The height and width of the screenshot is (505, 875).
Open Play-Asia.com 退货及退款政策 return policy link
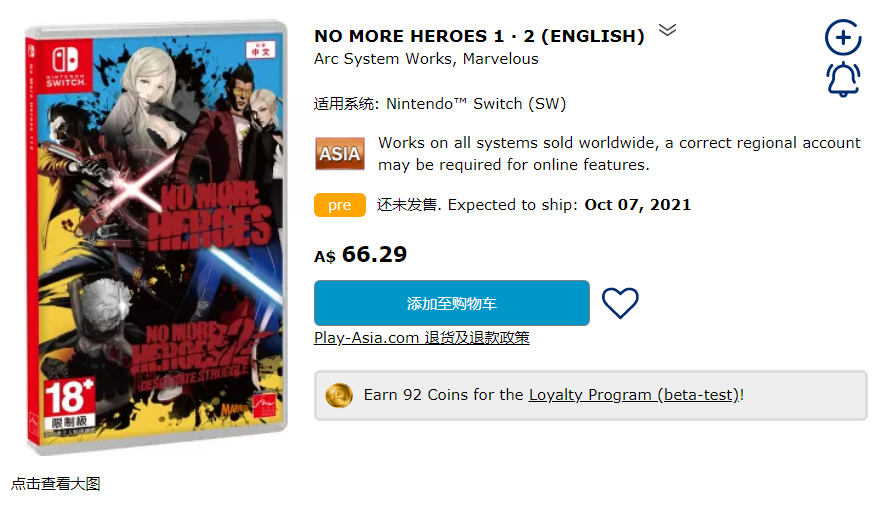[x=421, y=338]
